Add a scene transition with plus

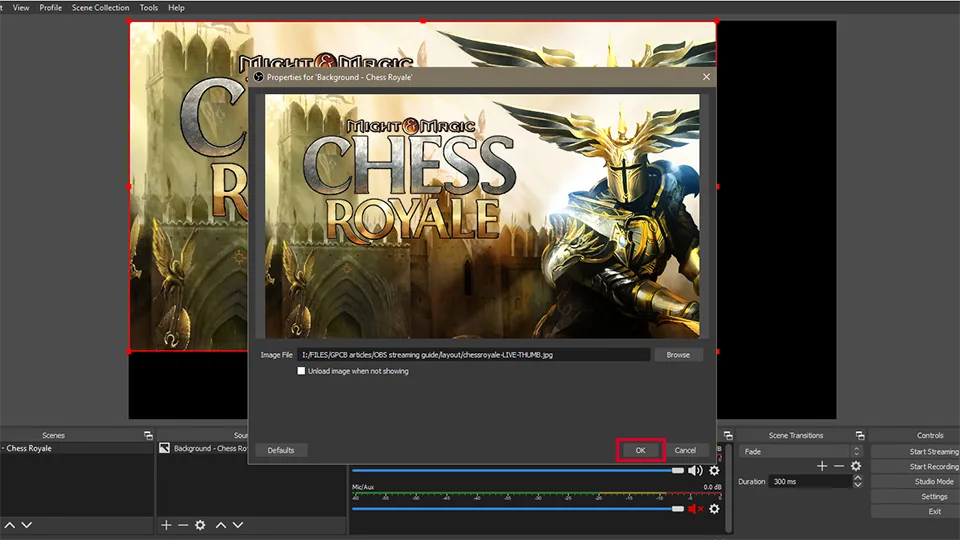[x=822, y=466]
